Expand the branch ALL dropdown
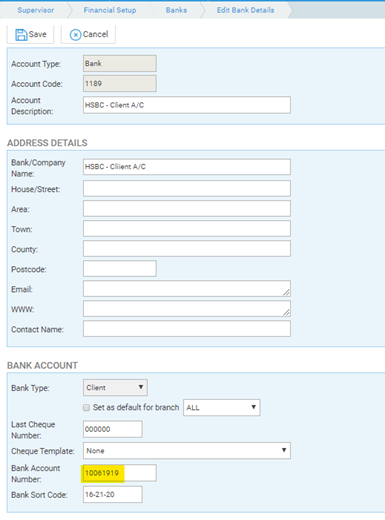The image size is (385, 520). [222, 407]
